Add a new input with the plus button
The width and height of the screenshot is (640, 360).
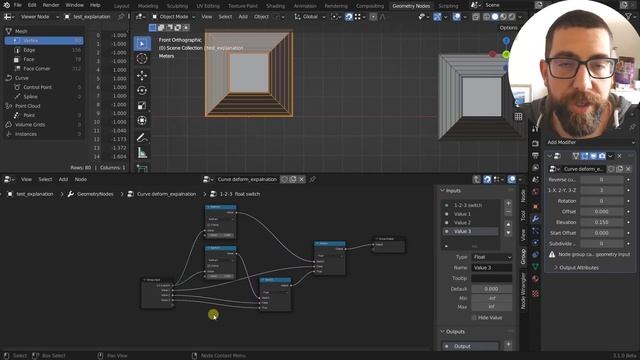[x=508, y=203]
